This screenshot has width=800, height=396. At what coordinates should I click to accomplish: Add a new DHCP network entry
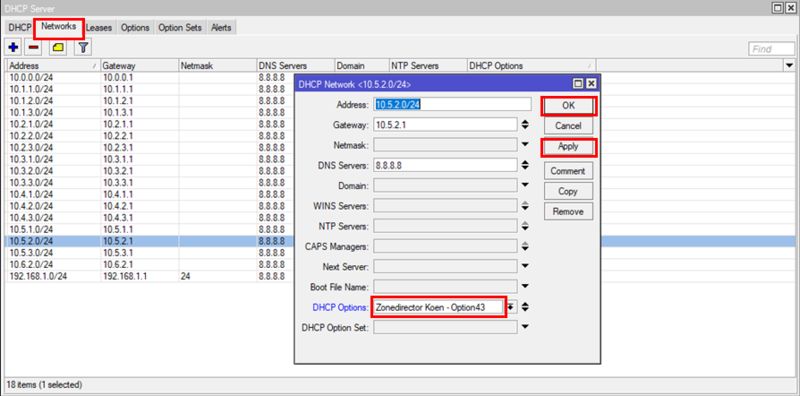point(14,48)
